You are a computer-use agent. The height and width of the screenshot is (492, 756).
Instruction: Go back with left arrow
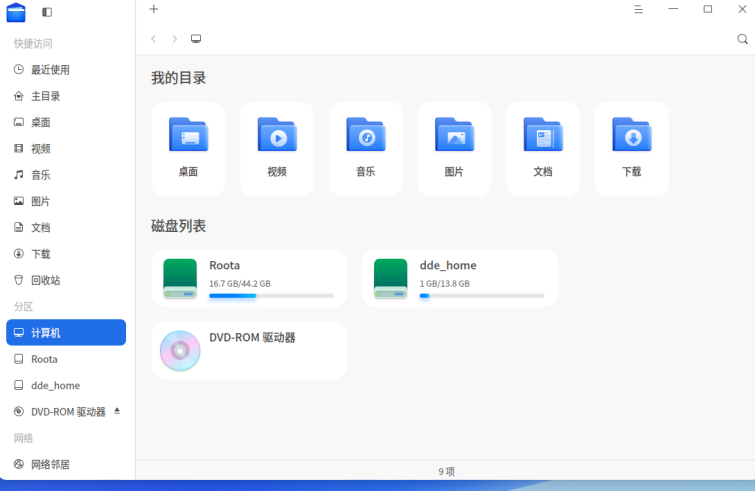(x=154, y=39)
